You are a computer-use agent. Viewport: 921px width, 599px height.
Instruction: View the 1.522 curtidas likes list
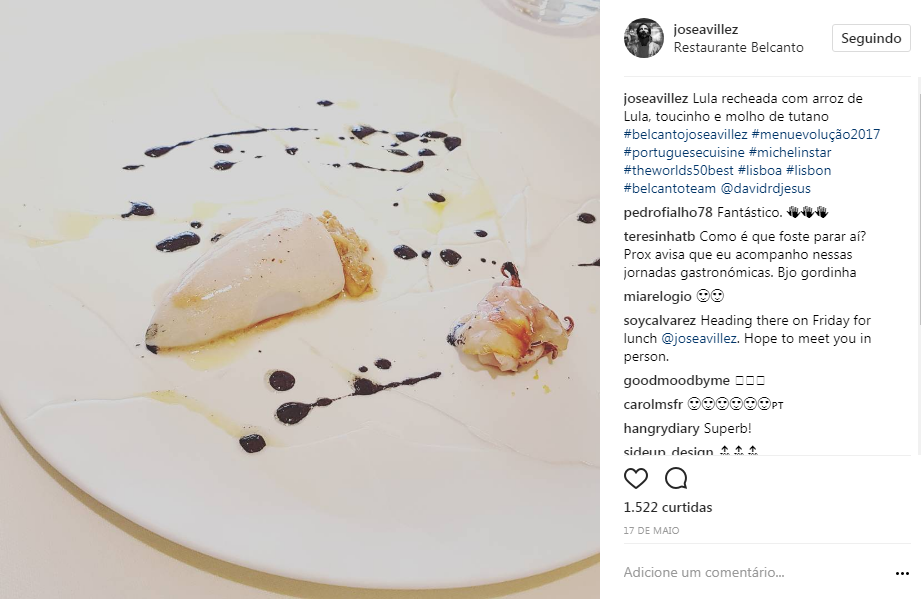[668, 507]
